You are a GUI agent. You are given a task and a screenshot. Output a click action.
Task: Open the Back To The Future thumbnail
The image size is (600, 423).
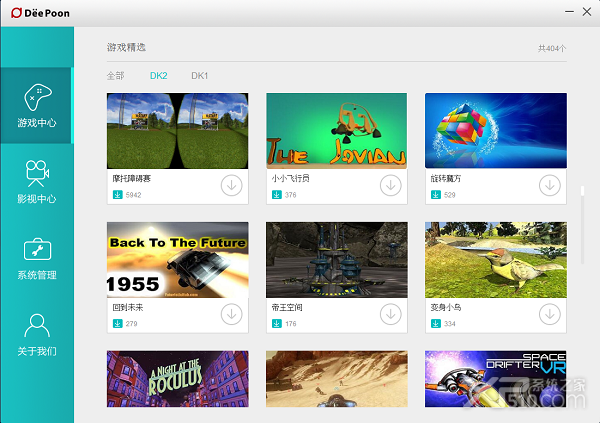[x=178, y=260]
